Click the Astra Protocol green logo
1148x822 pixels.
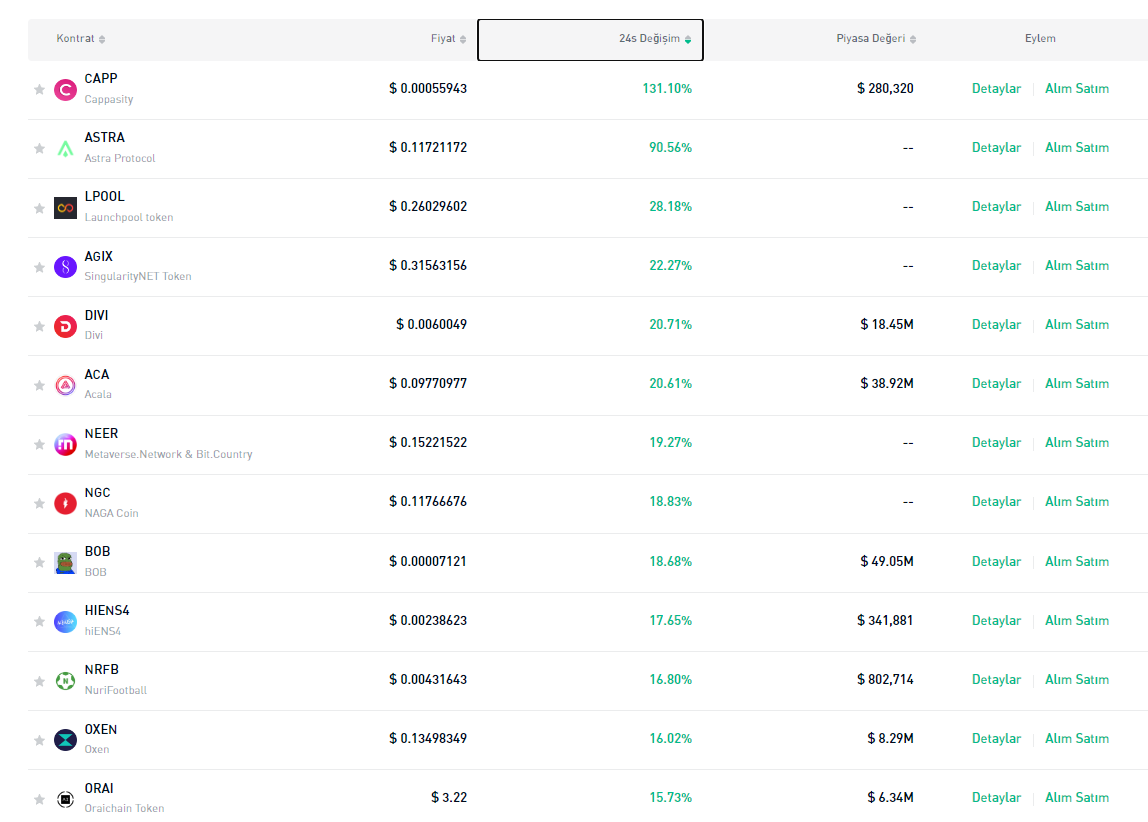65,149
